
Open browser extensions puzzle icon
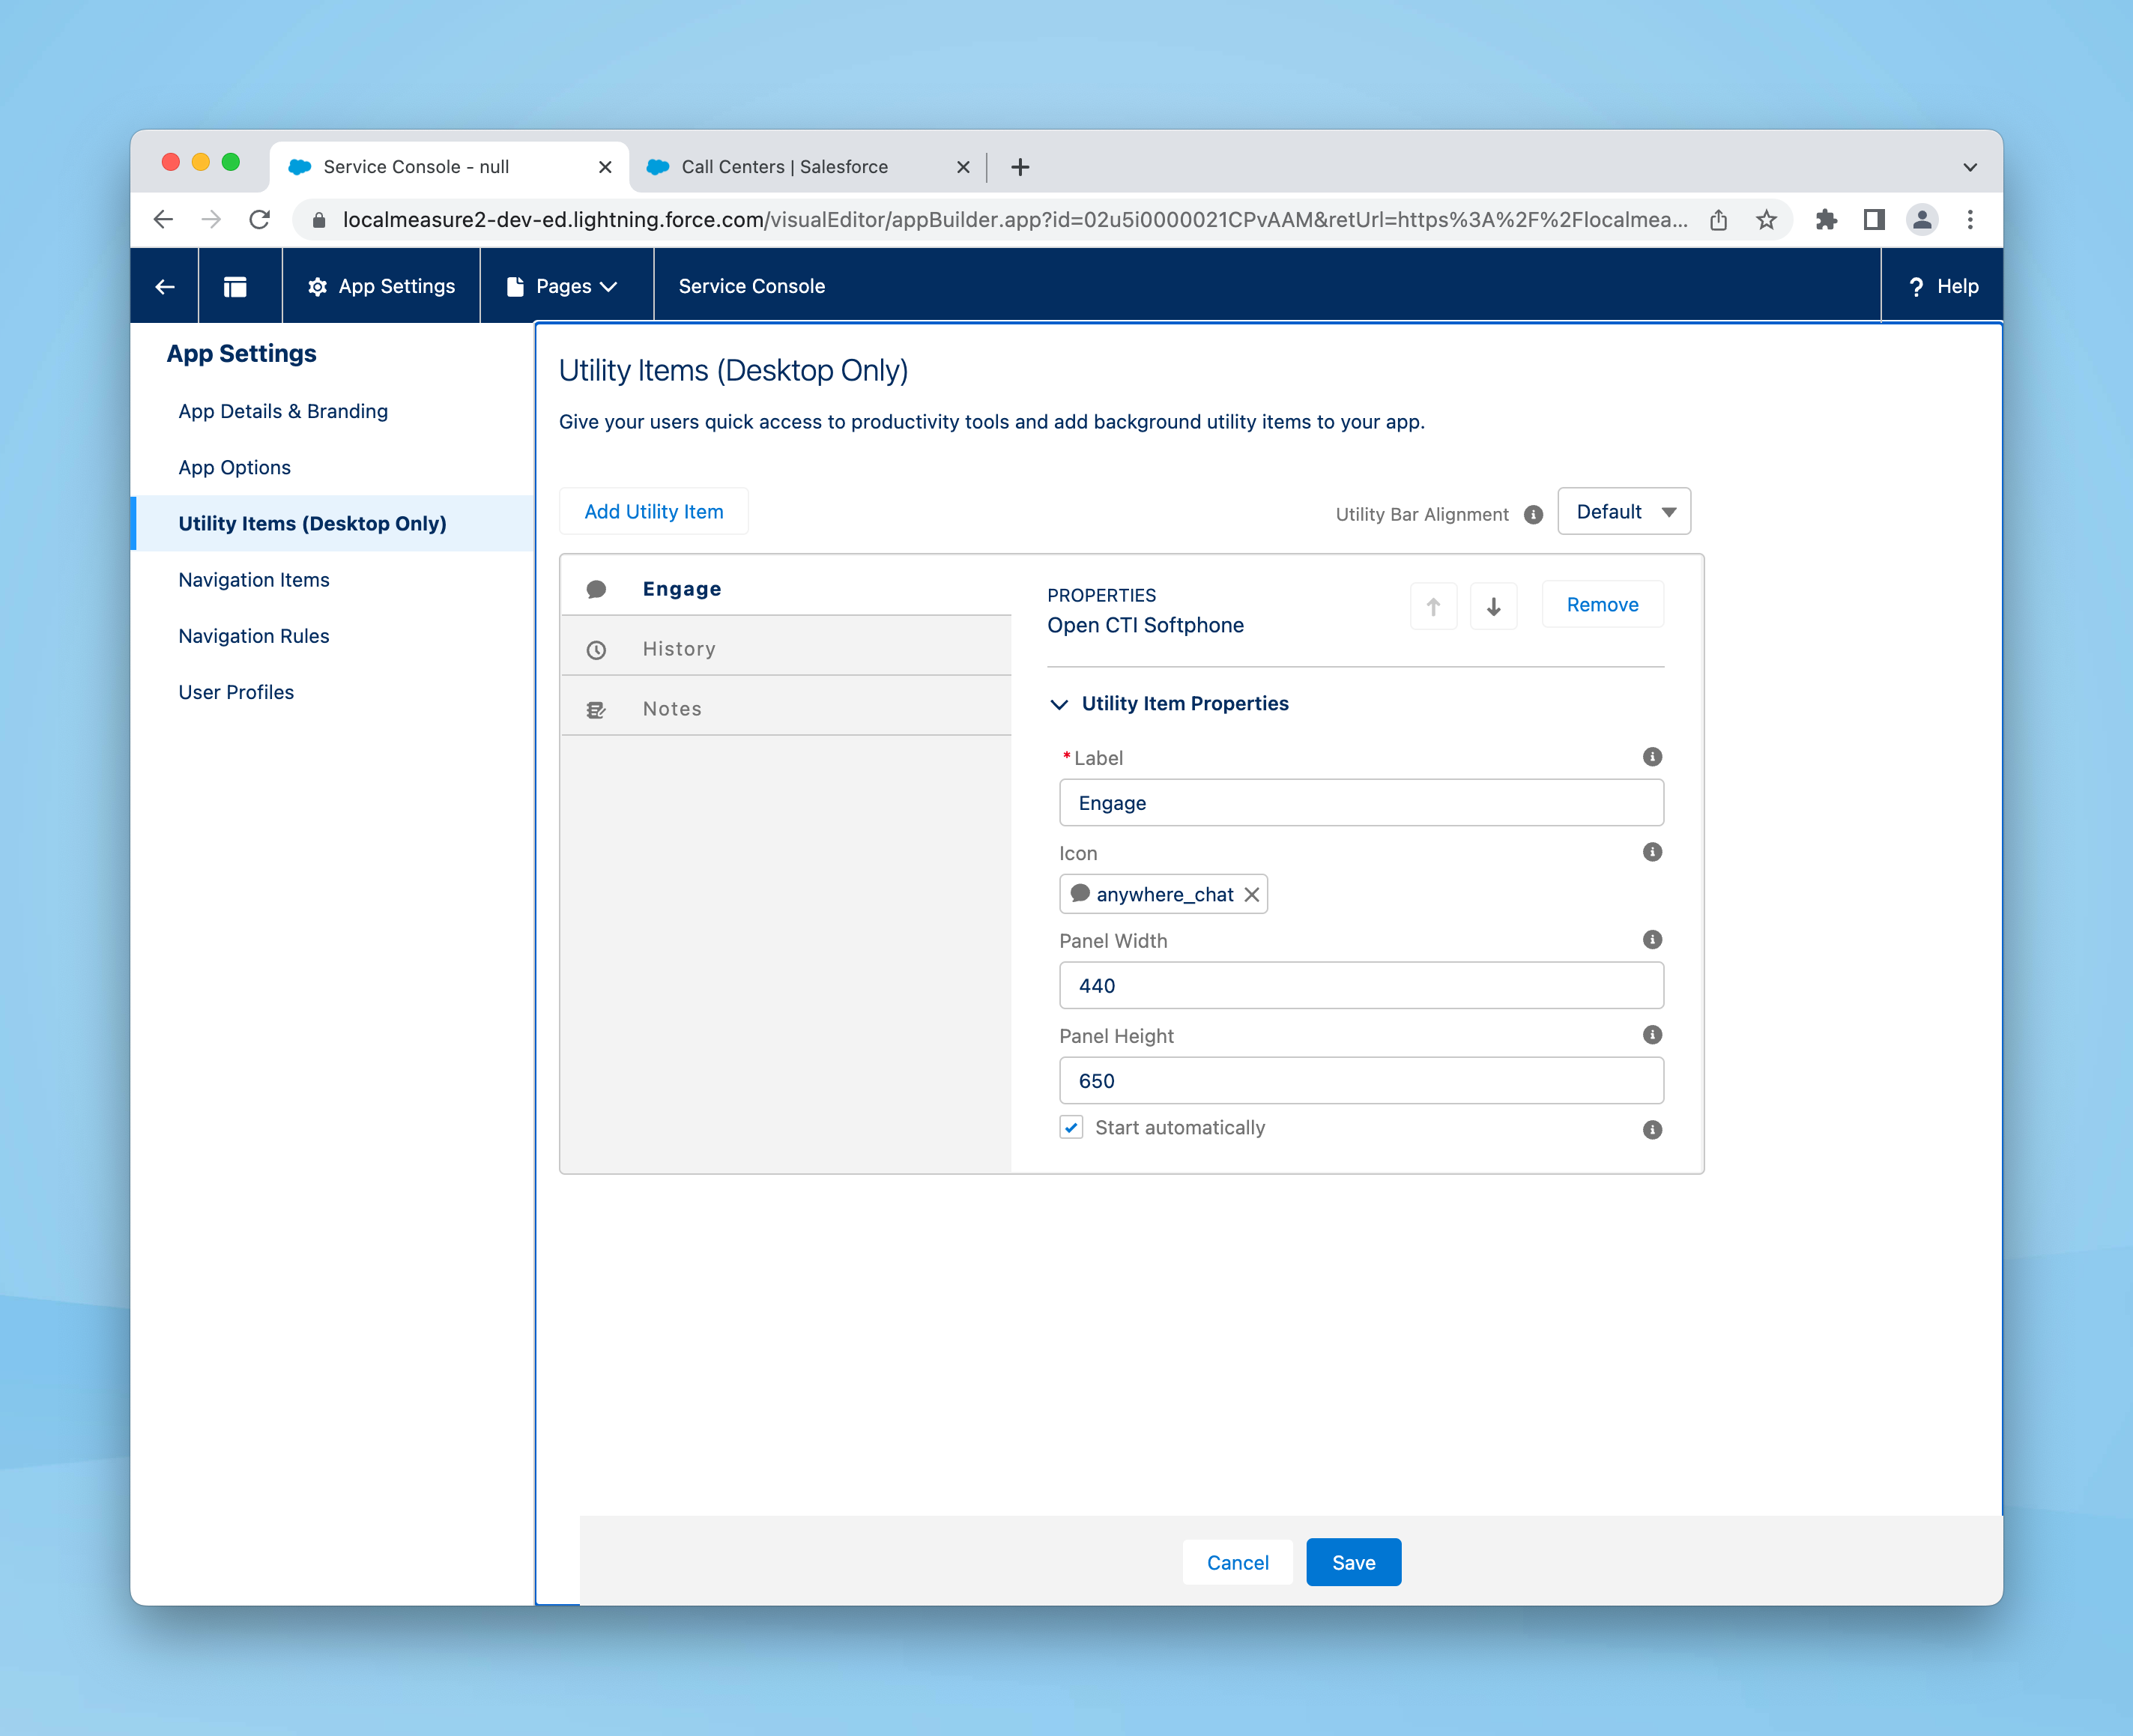coord(1826,220)
